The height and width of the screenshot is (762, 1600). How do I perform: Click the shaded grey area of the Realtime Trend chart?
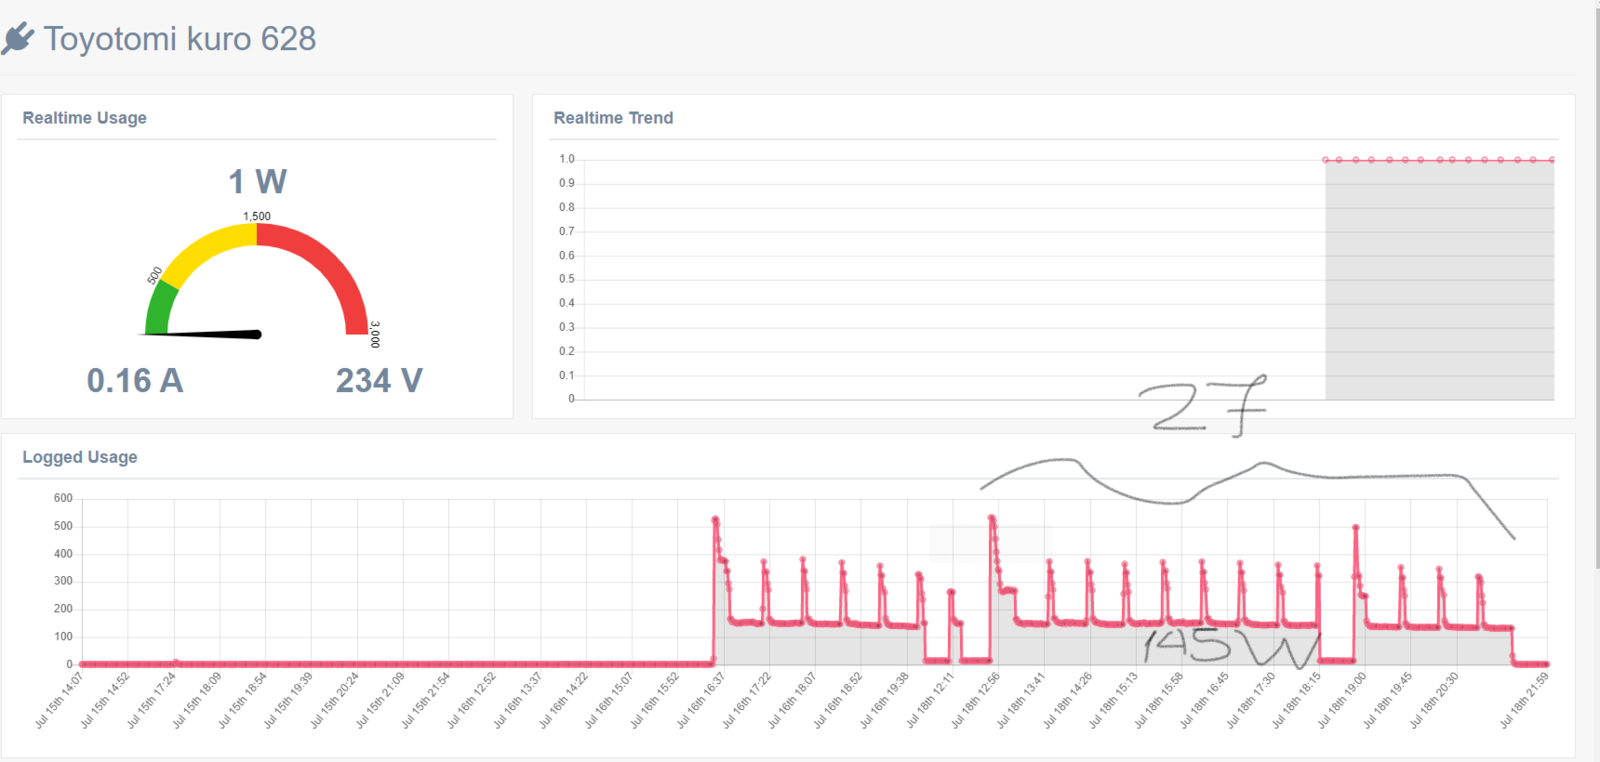(x=1440, y=280)
